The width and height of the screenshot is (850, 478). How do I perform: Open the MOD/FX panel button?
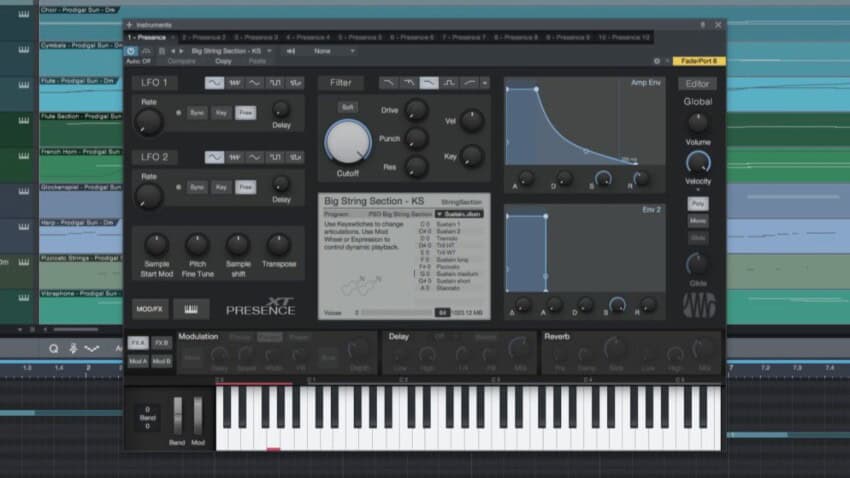(150, 309)
